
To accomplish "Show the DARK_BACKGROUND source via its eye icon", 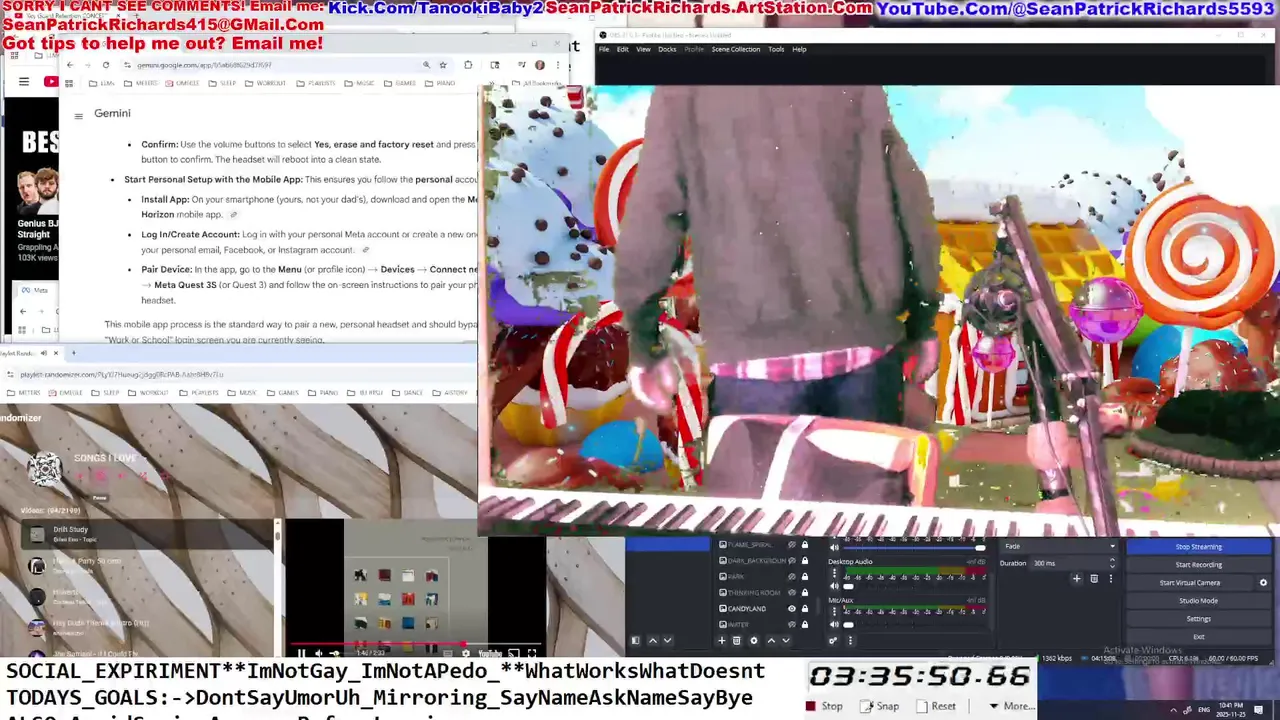I will [x=792, y=560].
